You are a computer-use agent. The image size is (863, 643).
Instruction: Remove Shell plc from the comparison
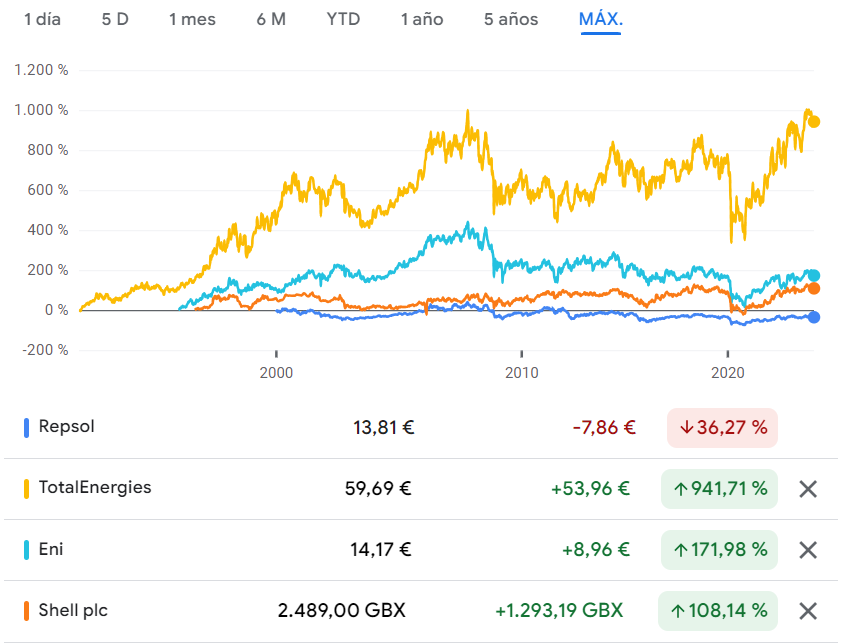[809, 611]
